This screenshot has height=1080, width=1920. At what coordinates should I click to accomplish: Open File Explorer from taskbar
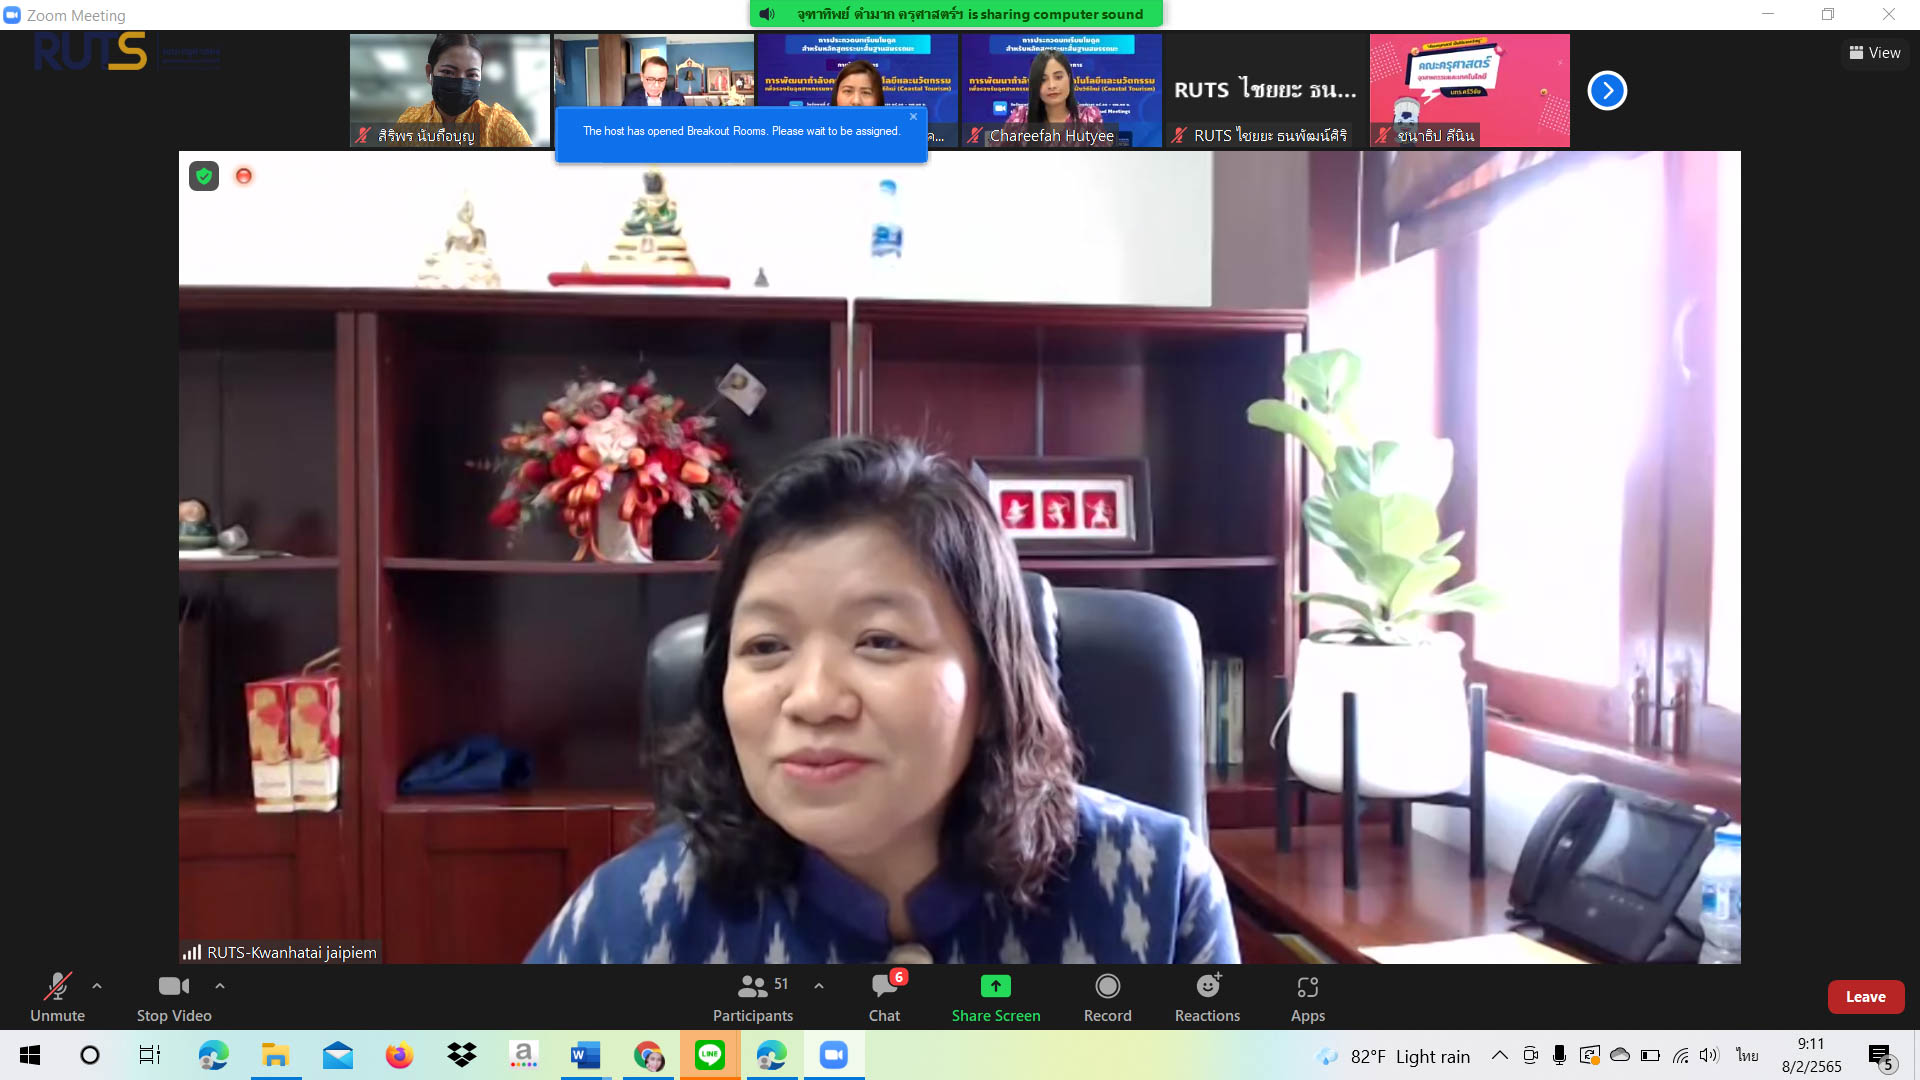(275, 1055)
